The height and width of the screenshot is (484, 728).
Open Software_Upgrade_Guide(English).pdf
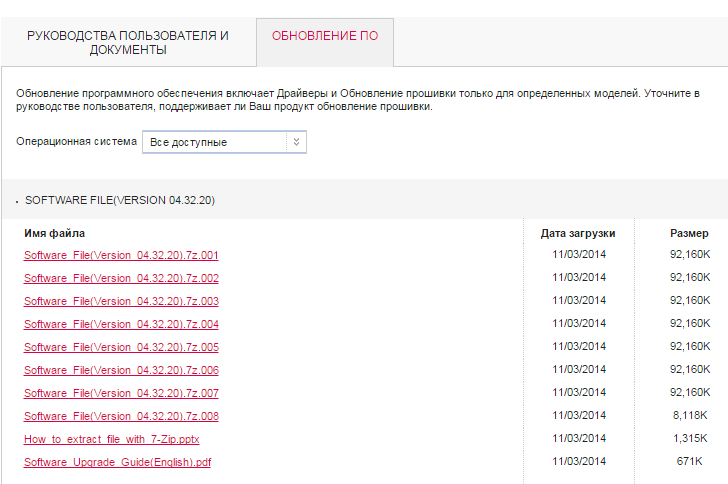point(117,462)
